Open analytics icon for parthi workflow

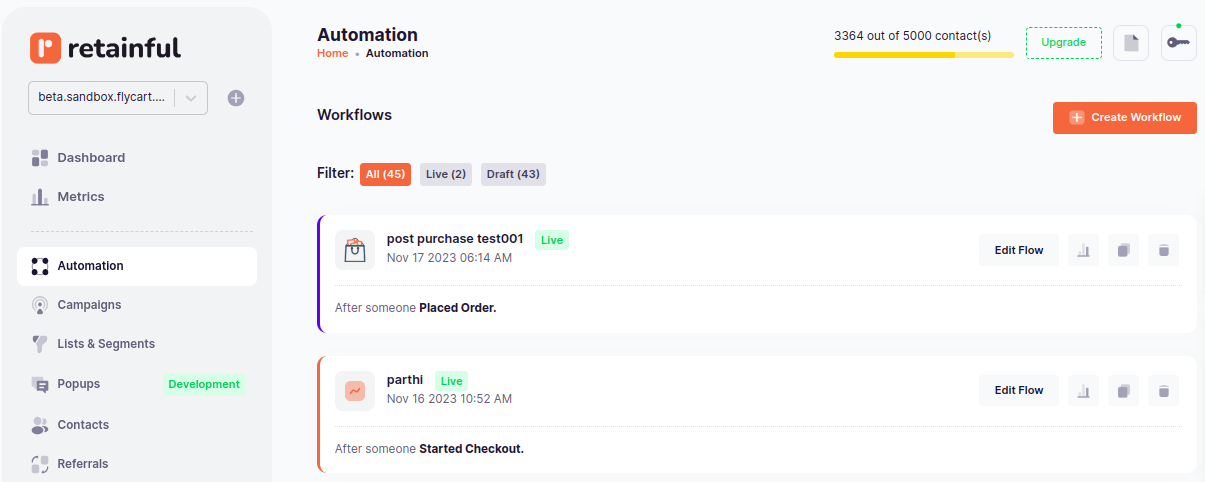[x=1083, y=390]
